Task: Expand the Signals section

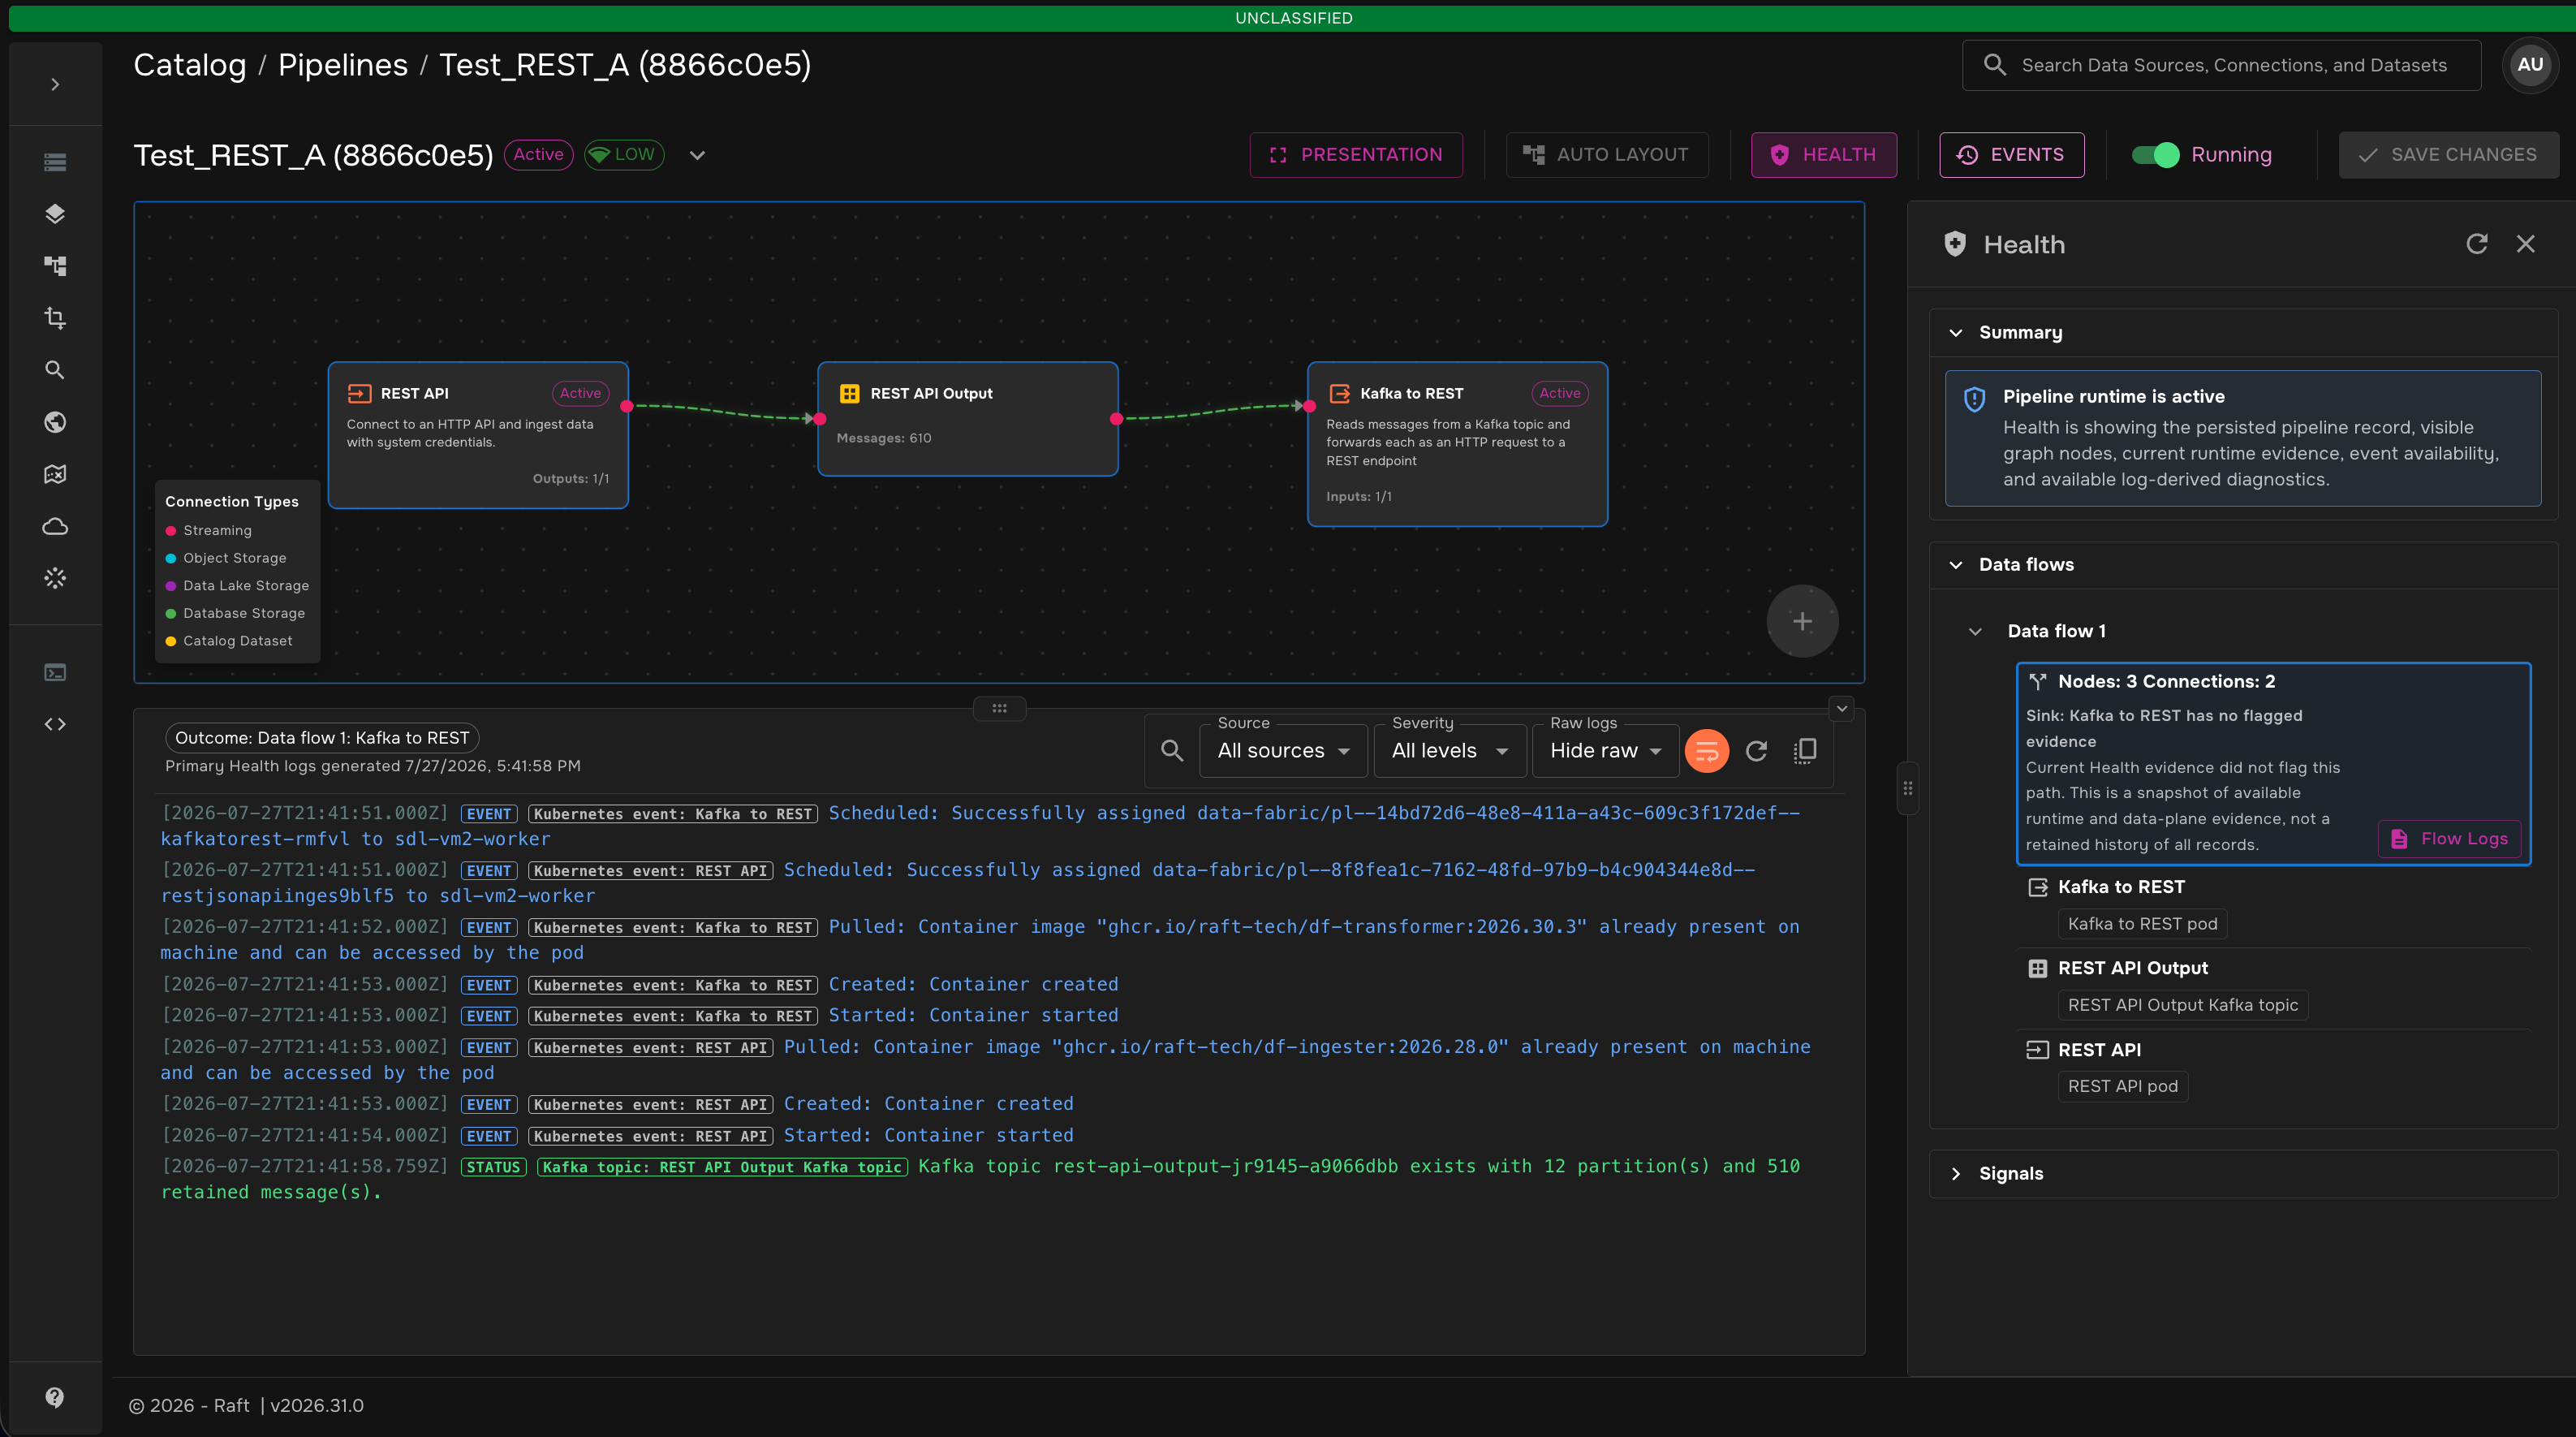Action: 1956,1174
